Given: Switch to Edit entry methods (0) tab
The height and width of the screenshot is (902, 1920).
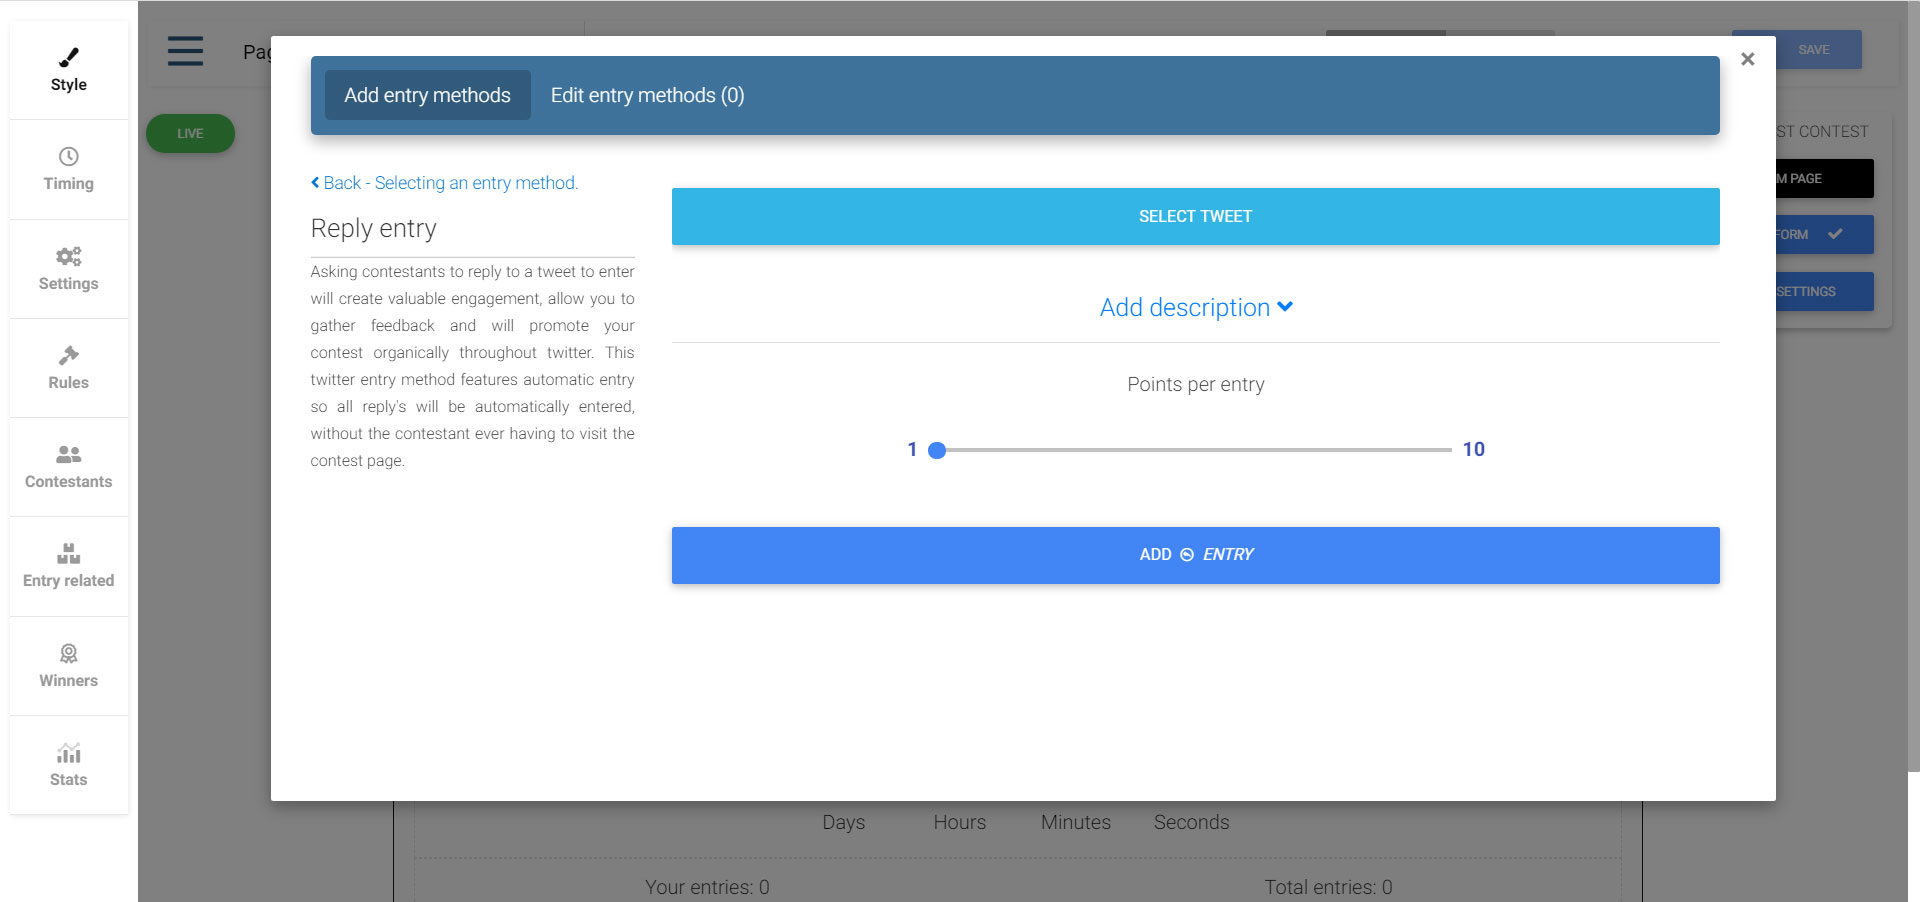Looking at the screenshot, I should coord(647,95).
